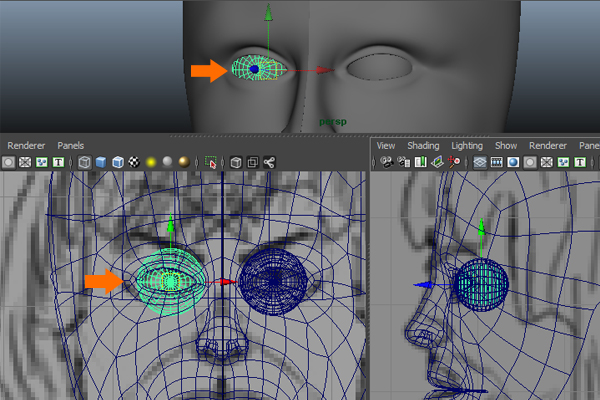
Task: Click select camera icon in side panel
Action: click(x=385, y=162)
